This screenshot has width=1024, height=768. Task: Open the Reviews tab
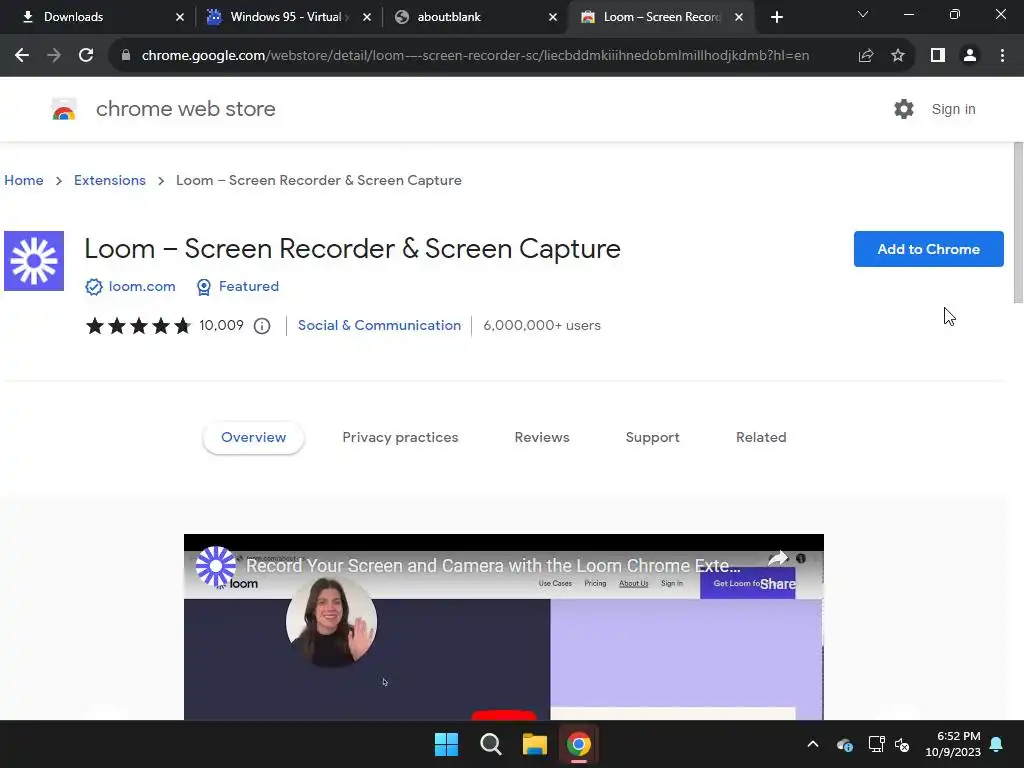(542, 438)
